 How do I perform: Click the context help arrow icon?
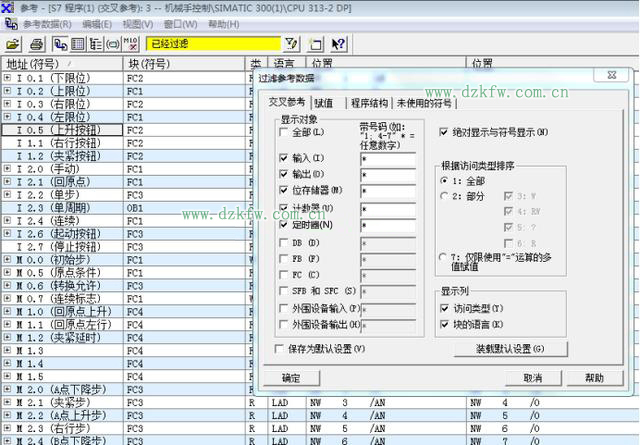click(338, 44)
